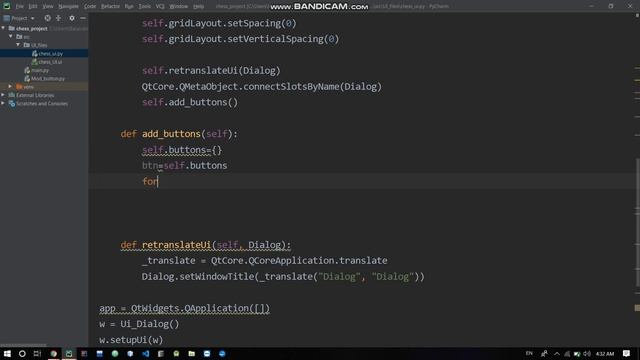
Task: Click the locate/scroll-from-source target icon
Action: coord(47,18)
